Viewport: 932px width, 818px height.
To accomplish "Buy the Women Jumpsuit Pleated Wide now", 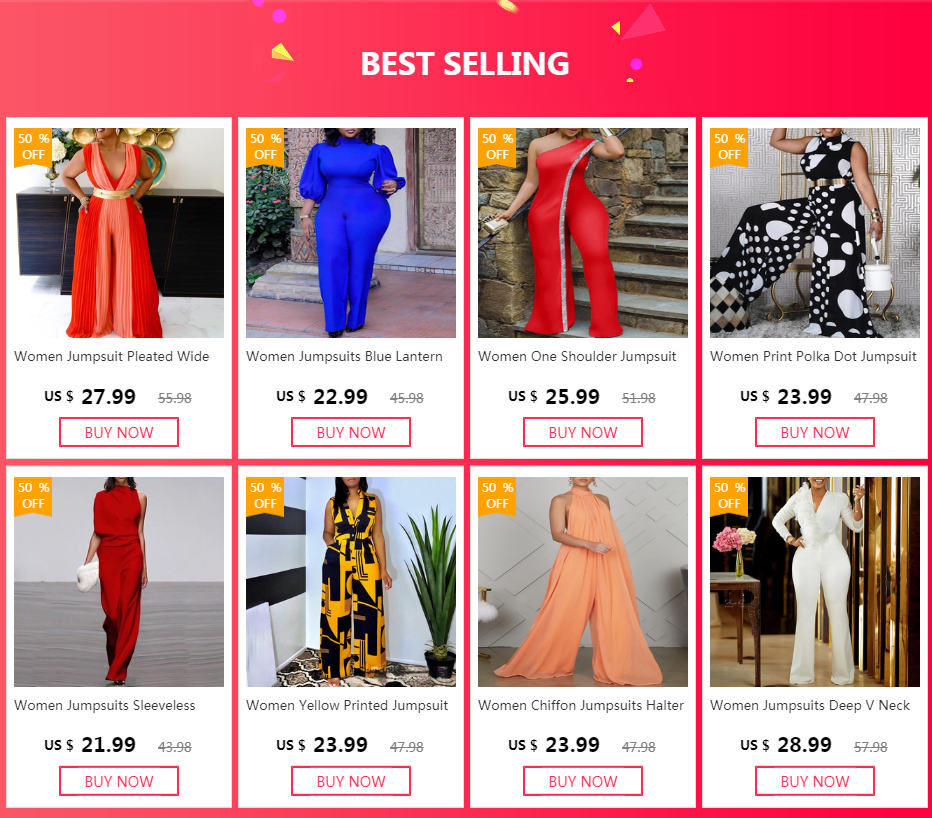I will click(x=119, y=432).
